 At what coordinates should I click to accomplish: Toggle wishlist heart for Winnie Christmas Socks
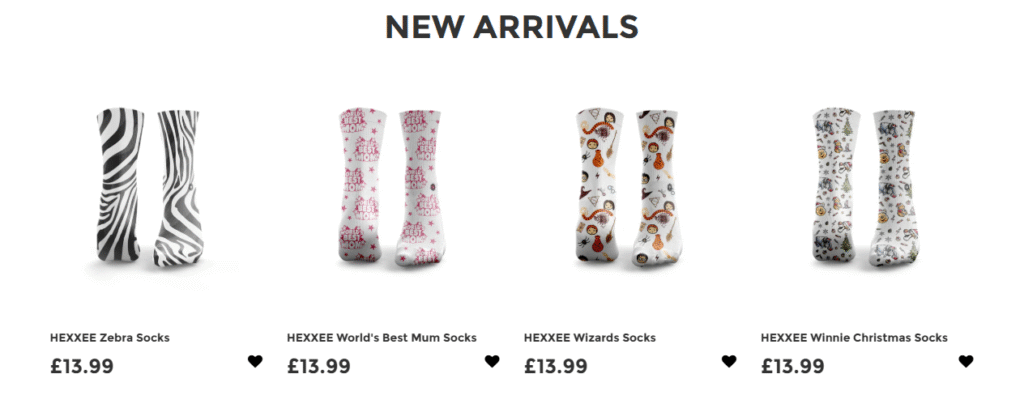[966, 361]
